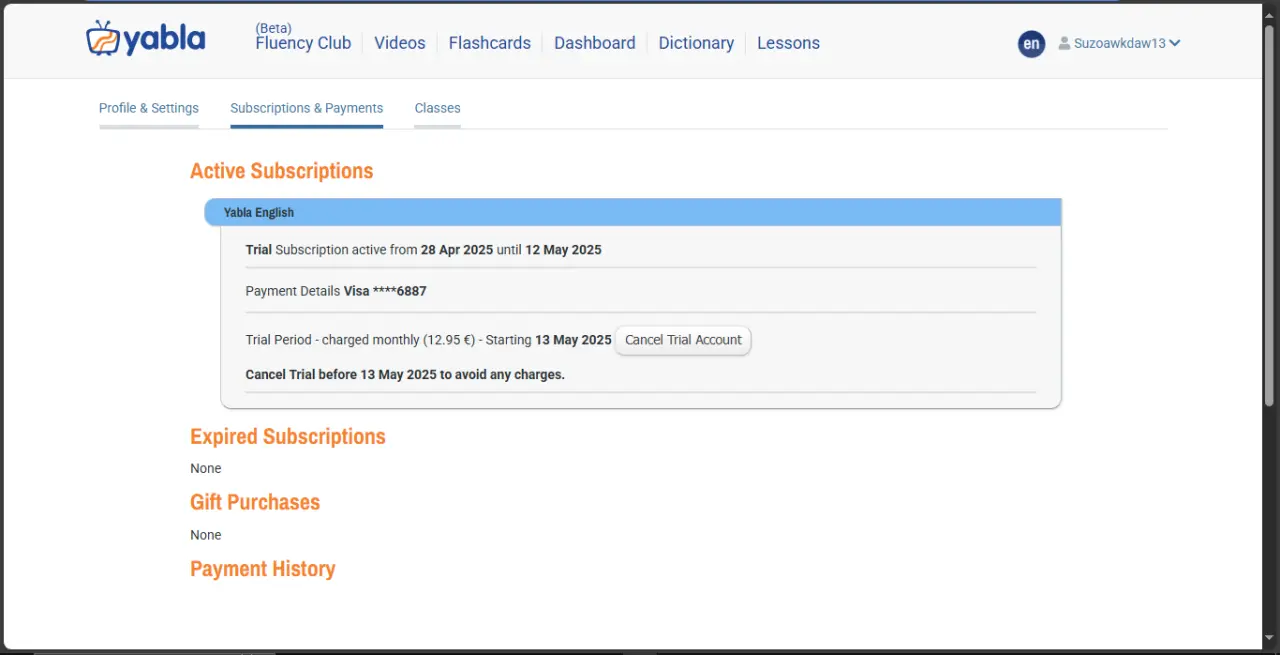
Task: Click the Visa ****6887 payment details
Action: point(385,292)
